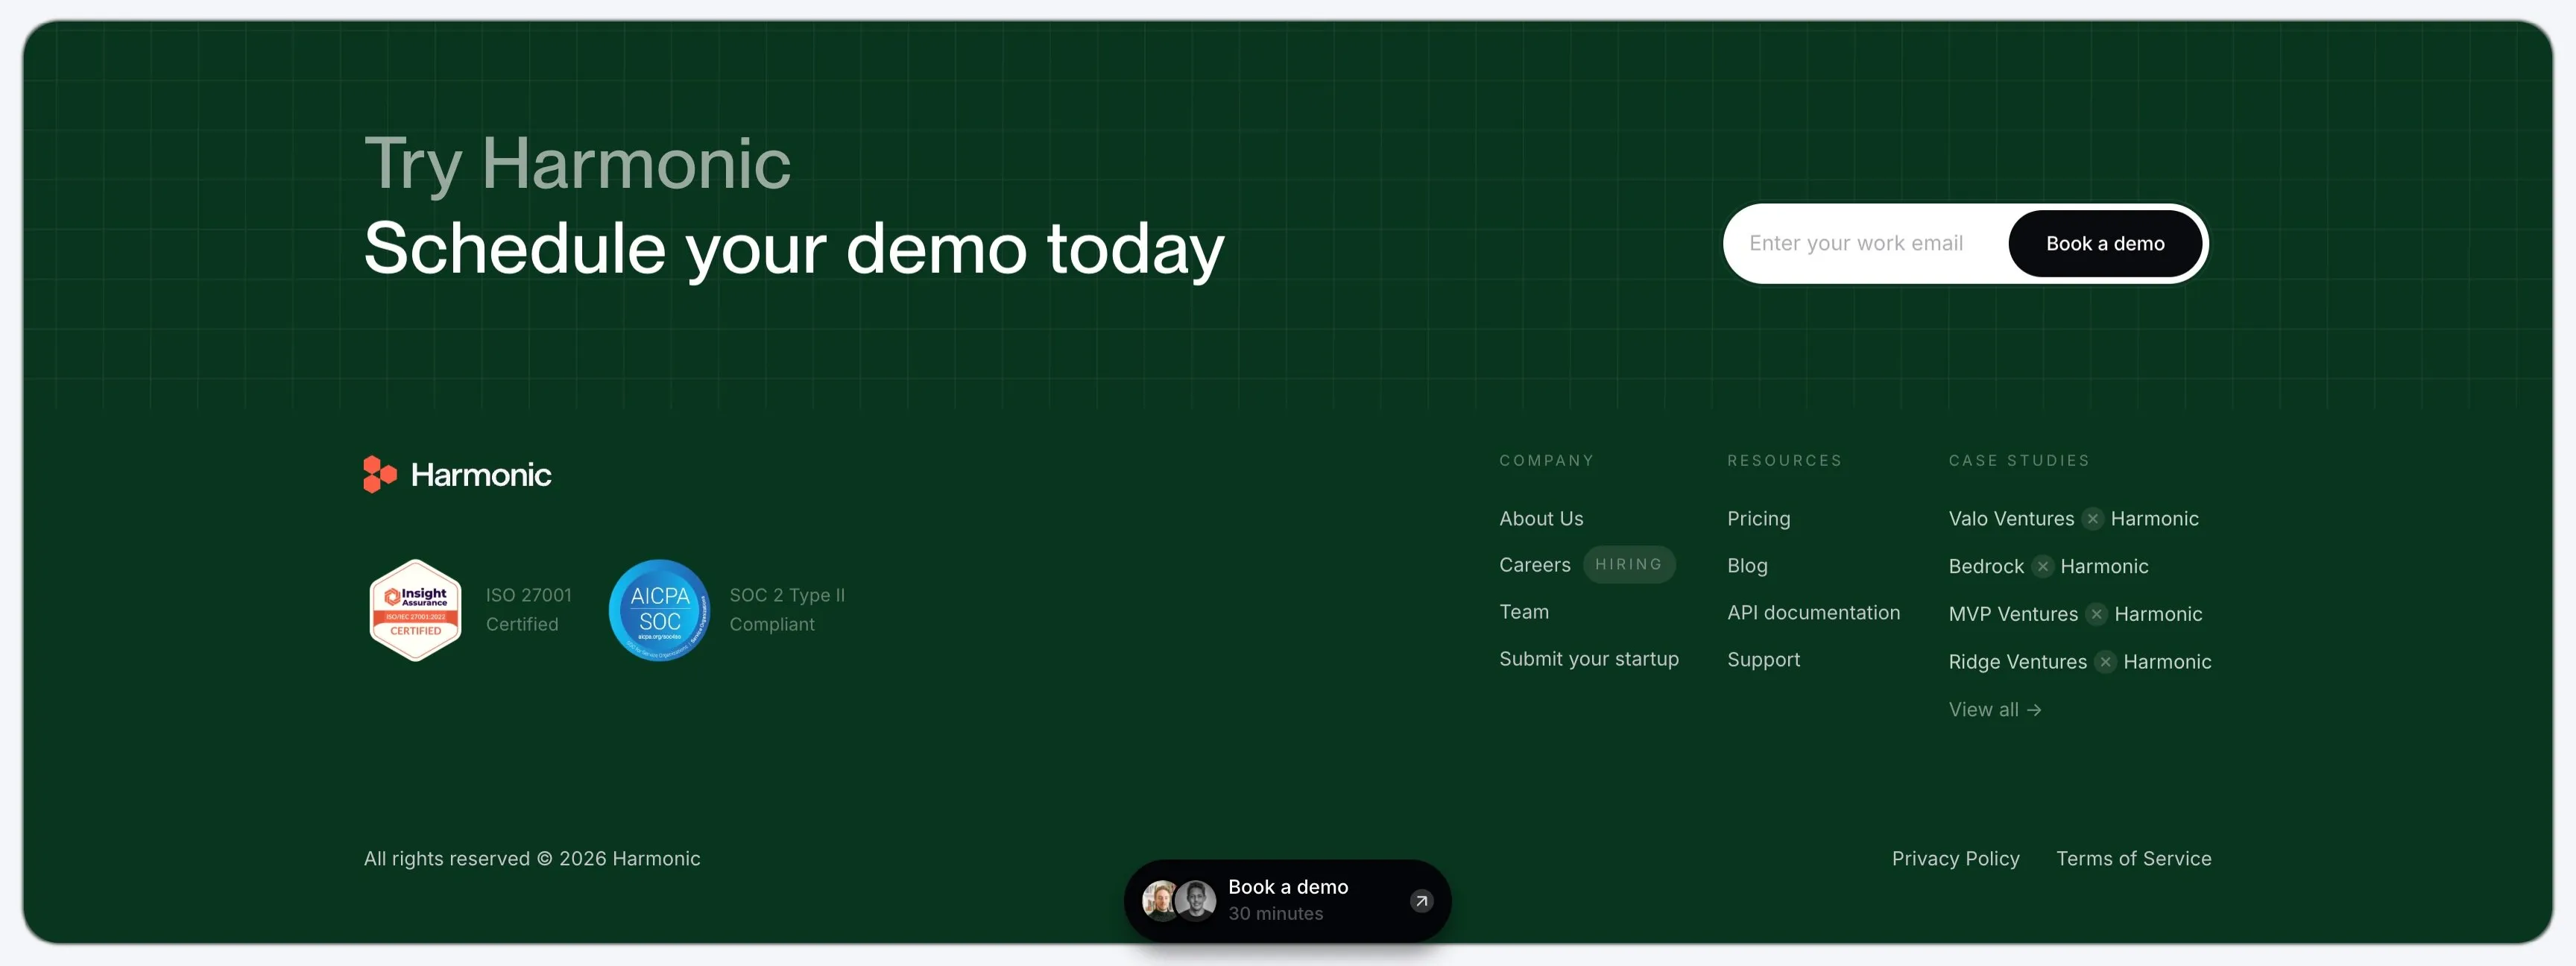Click the Harmonic hexagon logo icon
Viewport: 2576px width, 966px height.
[x=380, y=474]
